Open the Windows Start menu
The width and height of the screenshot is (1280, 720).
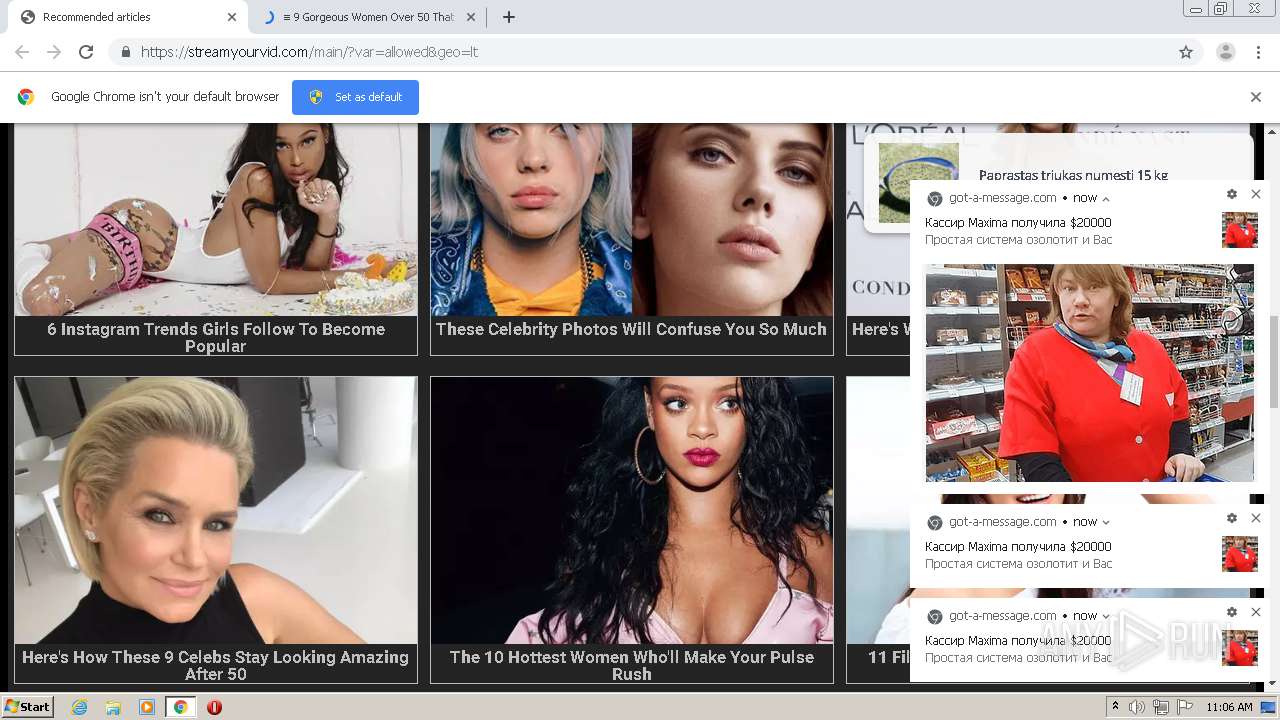(x=27, y=707)
